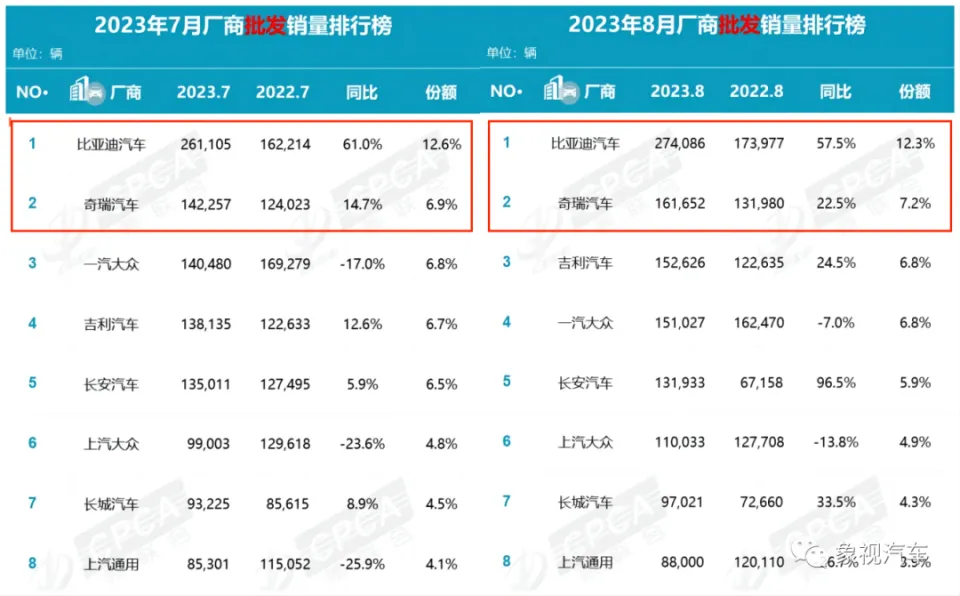Click the growth value '-17.0%'
The width and height of the screenshot is (960, 596).
click(x=362, y=264)
